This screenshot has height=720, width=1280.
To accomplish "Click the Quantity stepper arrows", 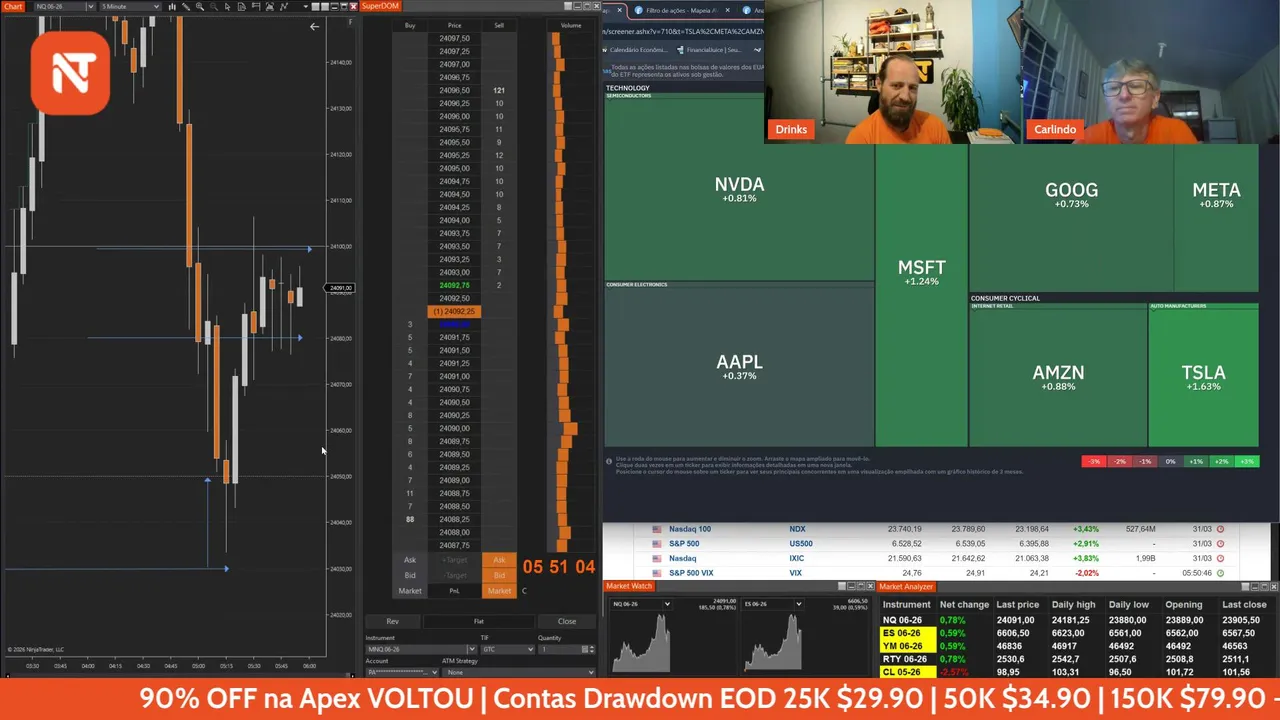I will 592,649.
